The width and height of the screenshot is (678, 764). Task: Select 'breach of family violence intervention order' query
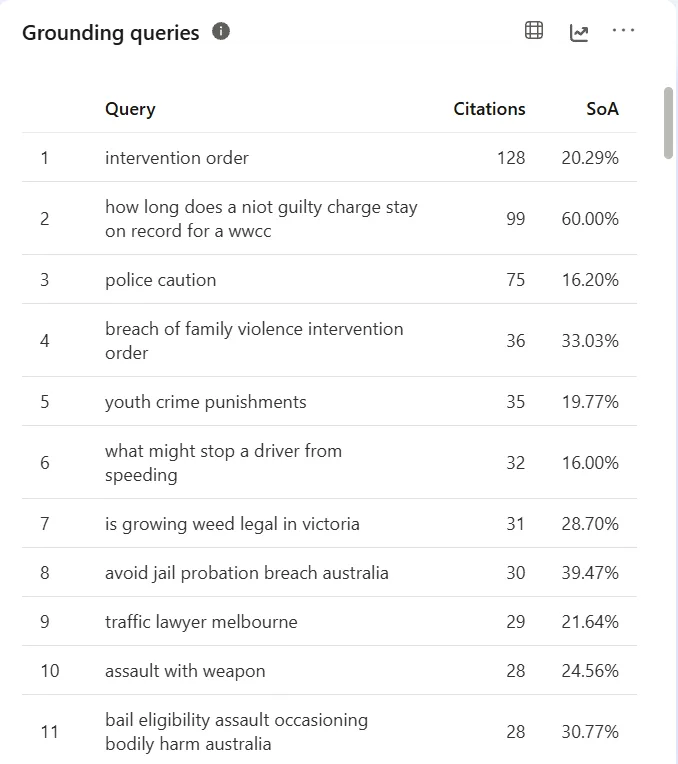(254, 341)
